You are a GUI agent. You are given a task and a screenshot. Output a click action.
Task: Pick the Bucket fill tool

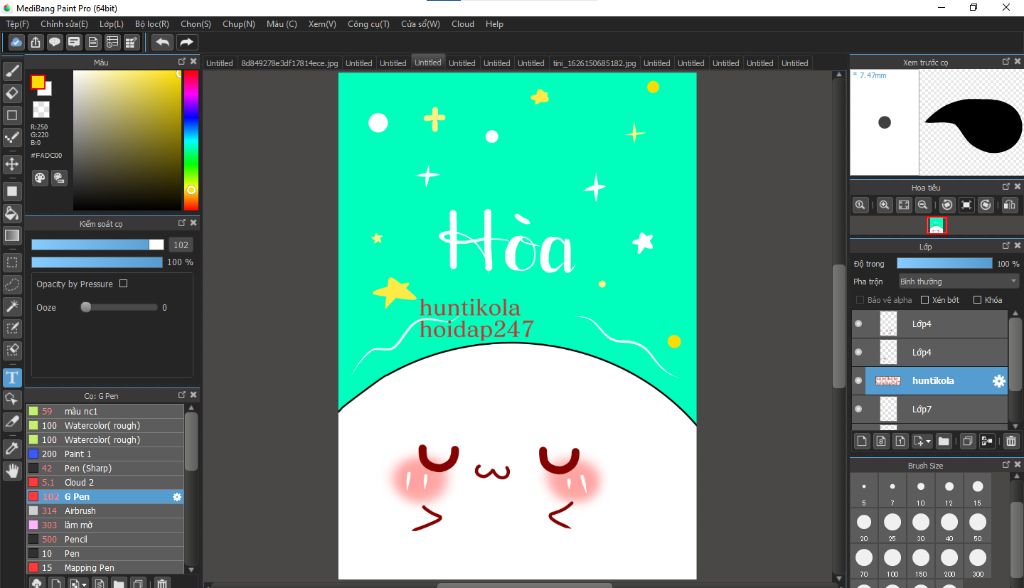(x=12, y=213)
